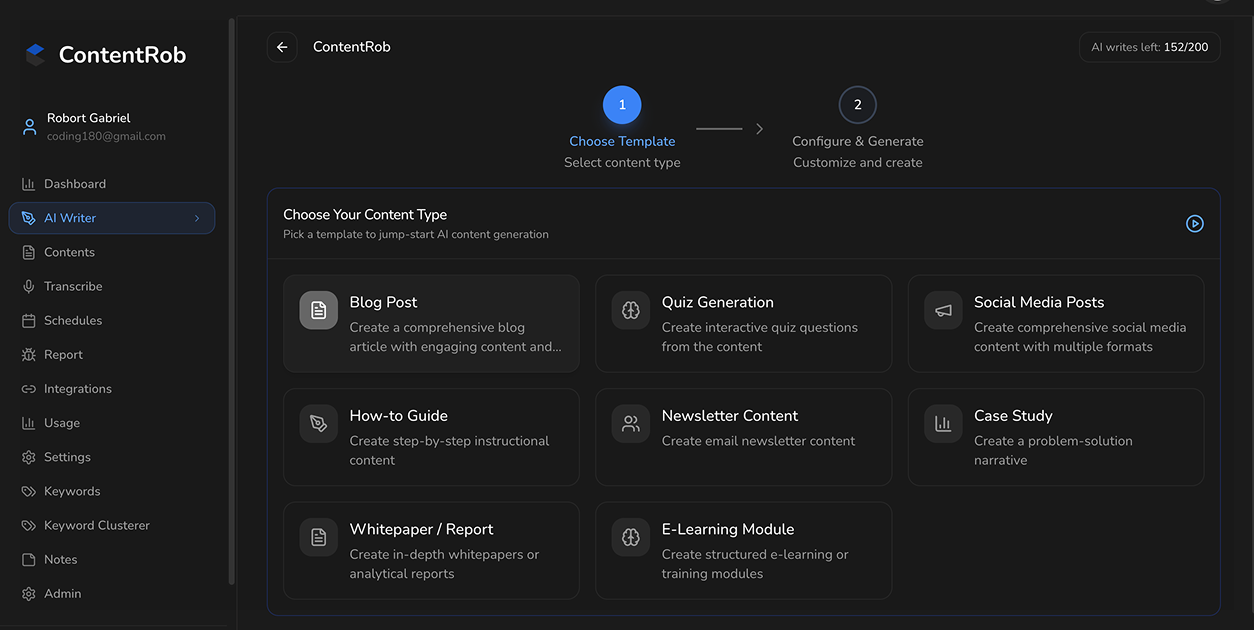This screenshot has width=1254, height=630.
Task: Click the play tutorial icon in the panel header
Action: click(1195, 223)
